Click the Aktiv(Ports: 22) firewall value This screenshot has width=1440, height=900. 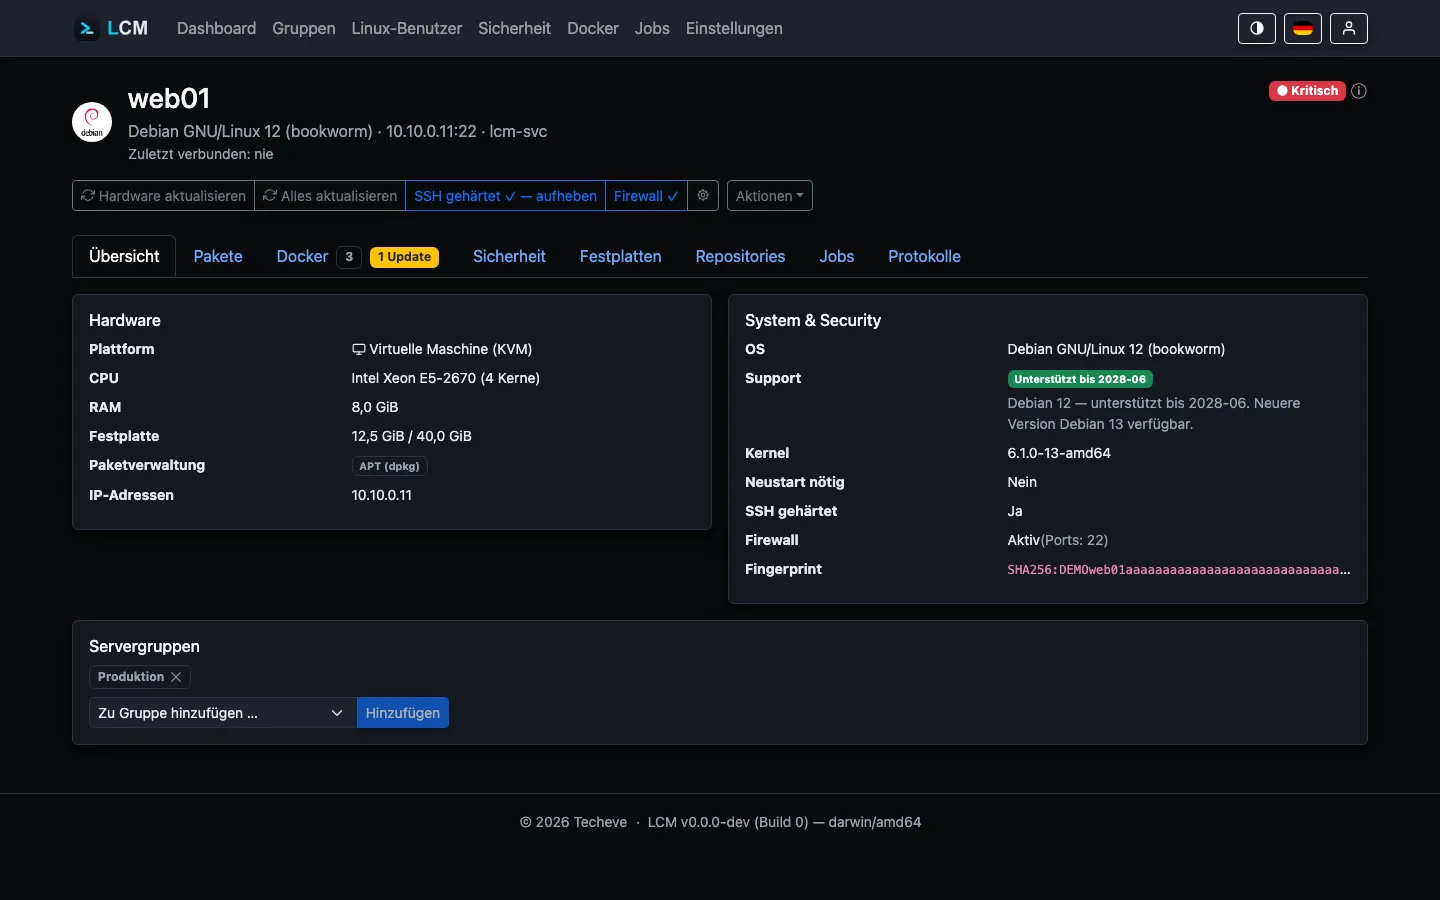(x=1057, y=540)
